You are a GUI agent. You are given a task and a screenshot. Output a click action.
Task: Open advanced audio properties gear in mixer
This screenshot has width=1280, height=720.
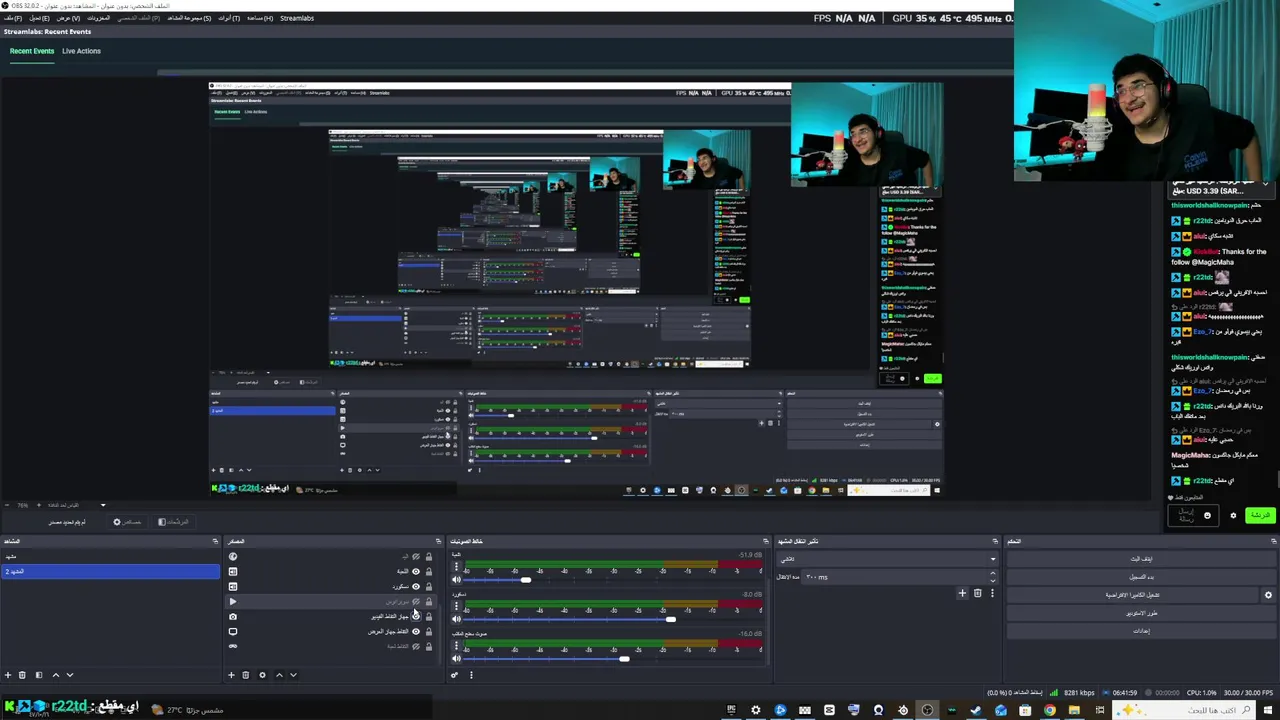454,675
